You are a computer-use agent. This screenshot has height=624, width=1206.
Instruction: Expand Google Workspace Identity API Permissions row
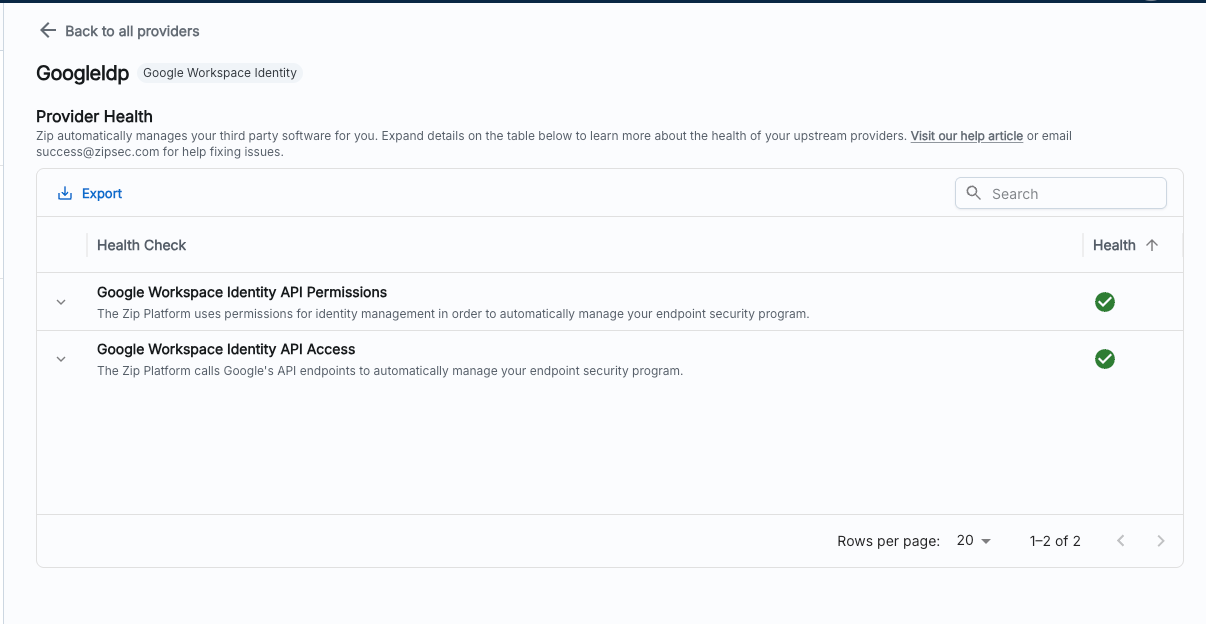click(61, 302)
